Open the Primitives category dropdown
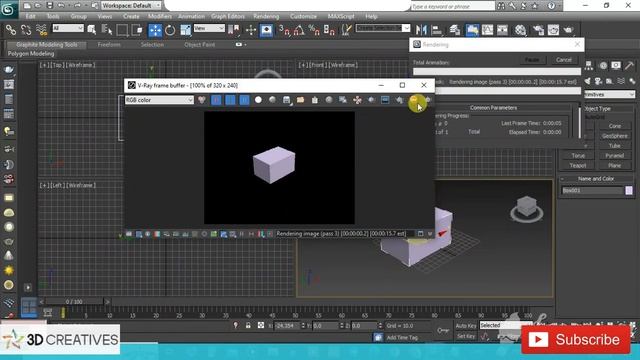 pos(609,94)
